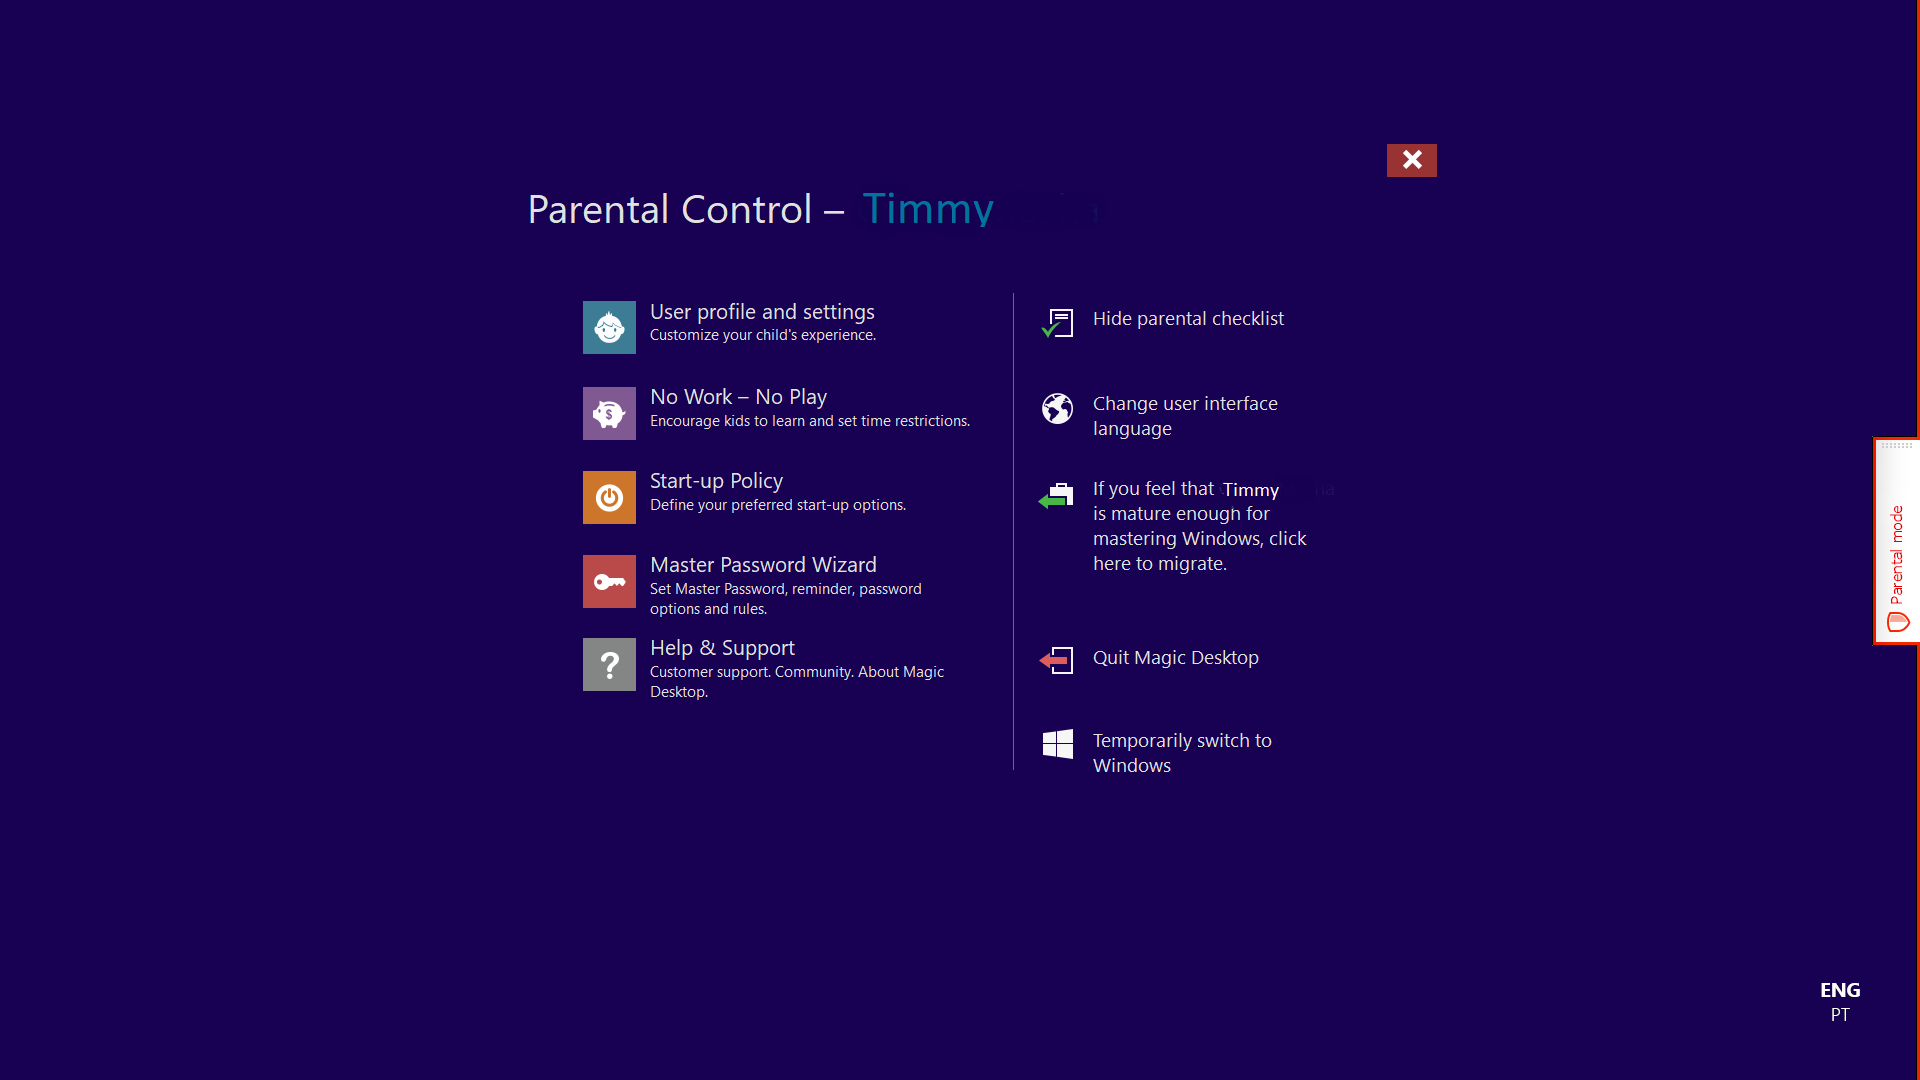Open User profile and settings
The image size is (1920, 1080).
762,312
